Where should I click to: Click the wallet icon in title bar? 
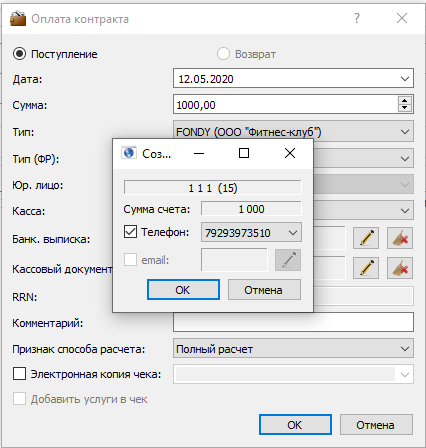click(18, 18)
